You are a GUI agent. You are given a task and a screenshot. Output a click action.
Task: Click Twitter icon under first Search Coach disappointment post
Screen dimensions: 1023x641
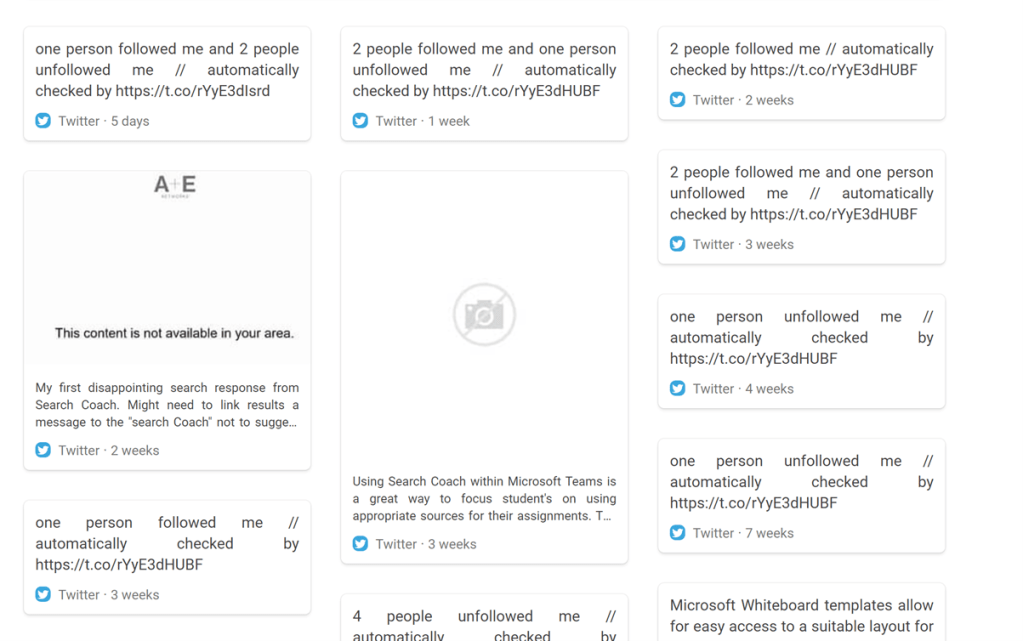tap(43, 450)
